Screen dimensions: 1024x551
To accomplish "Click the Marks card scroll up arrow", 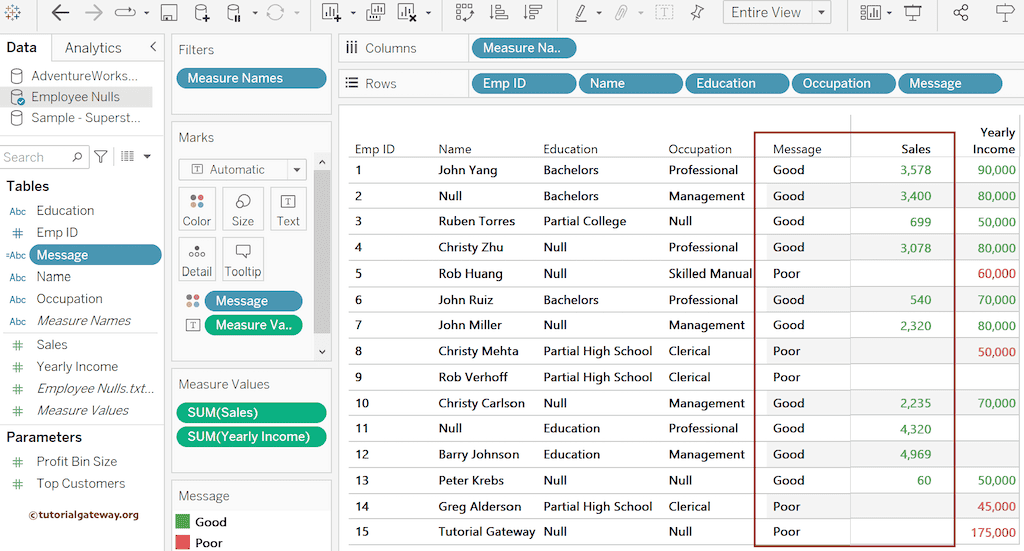I will 322,161.
